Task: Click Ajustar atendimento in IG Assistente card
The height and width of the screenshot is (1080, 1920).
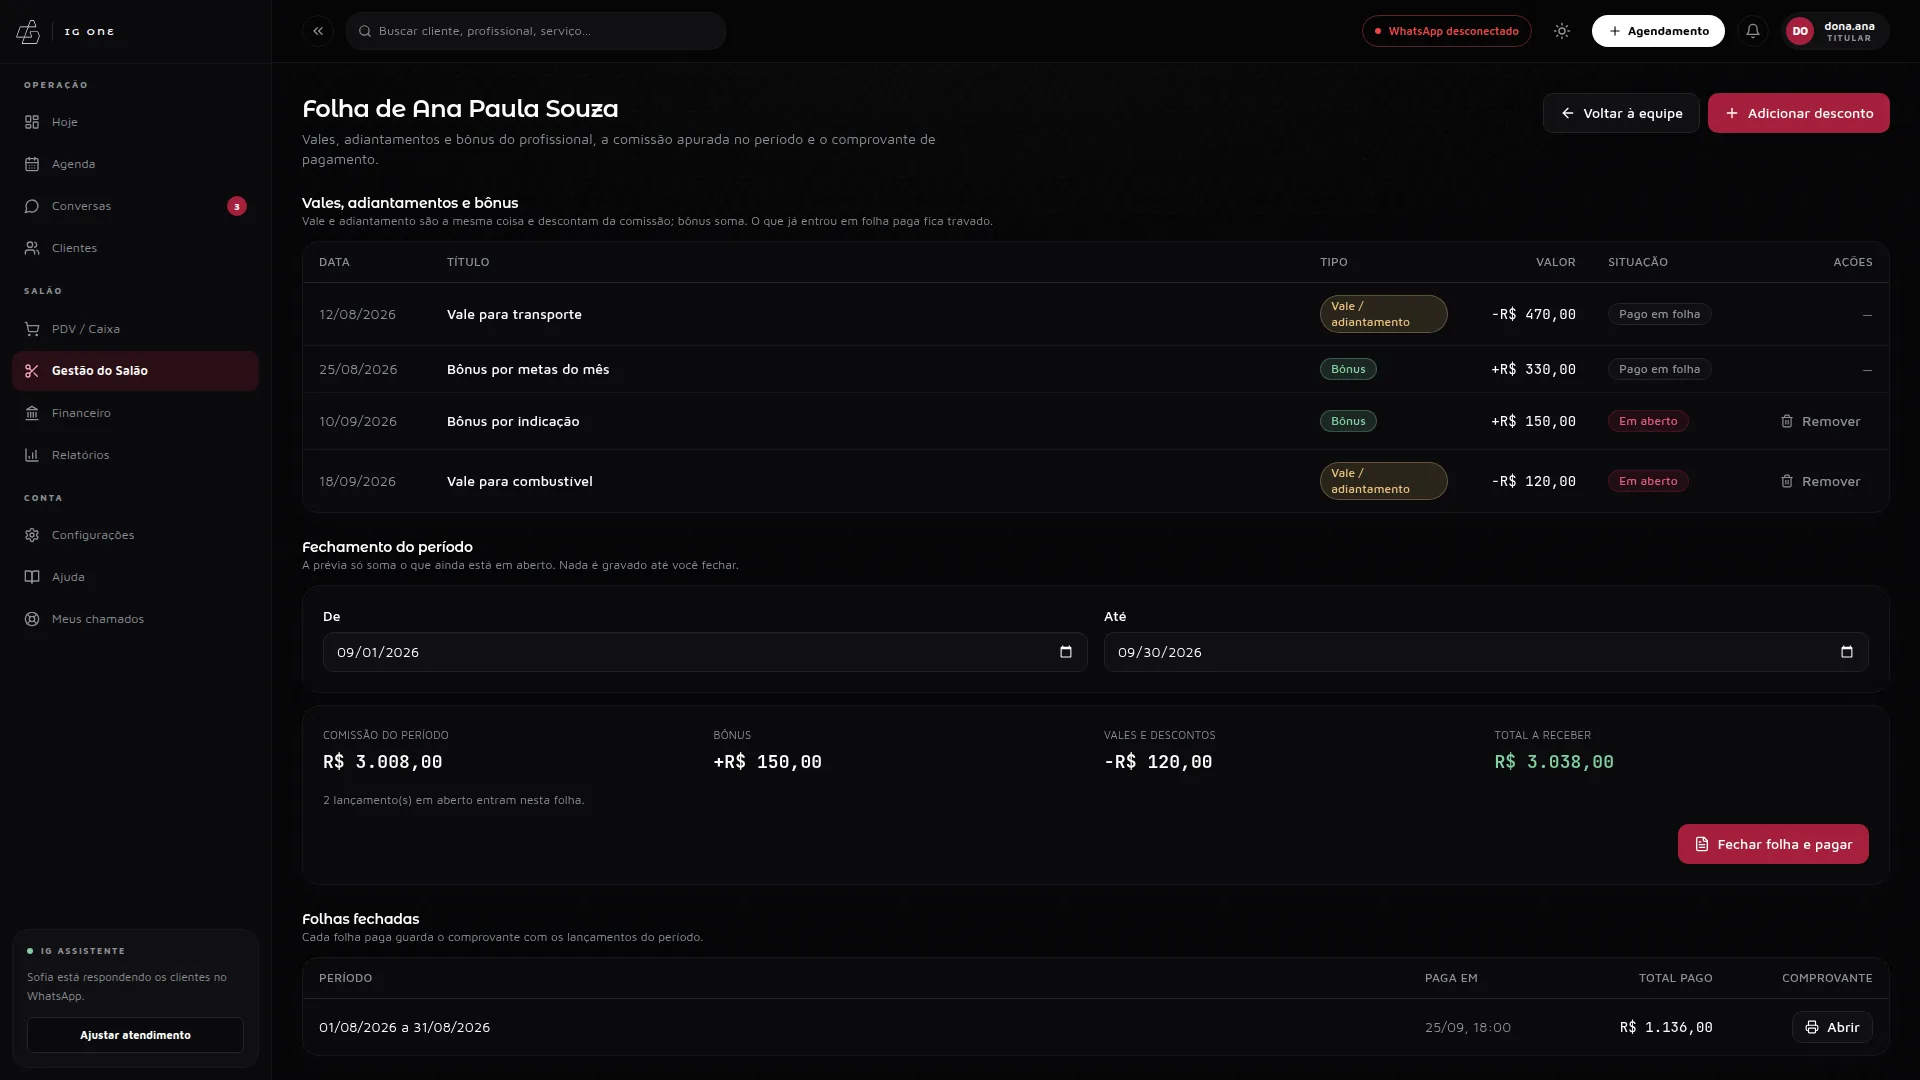Action: 135,1035
